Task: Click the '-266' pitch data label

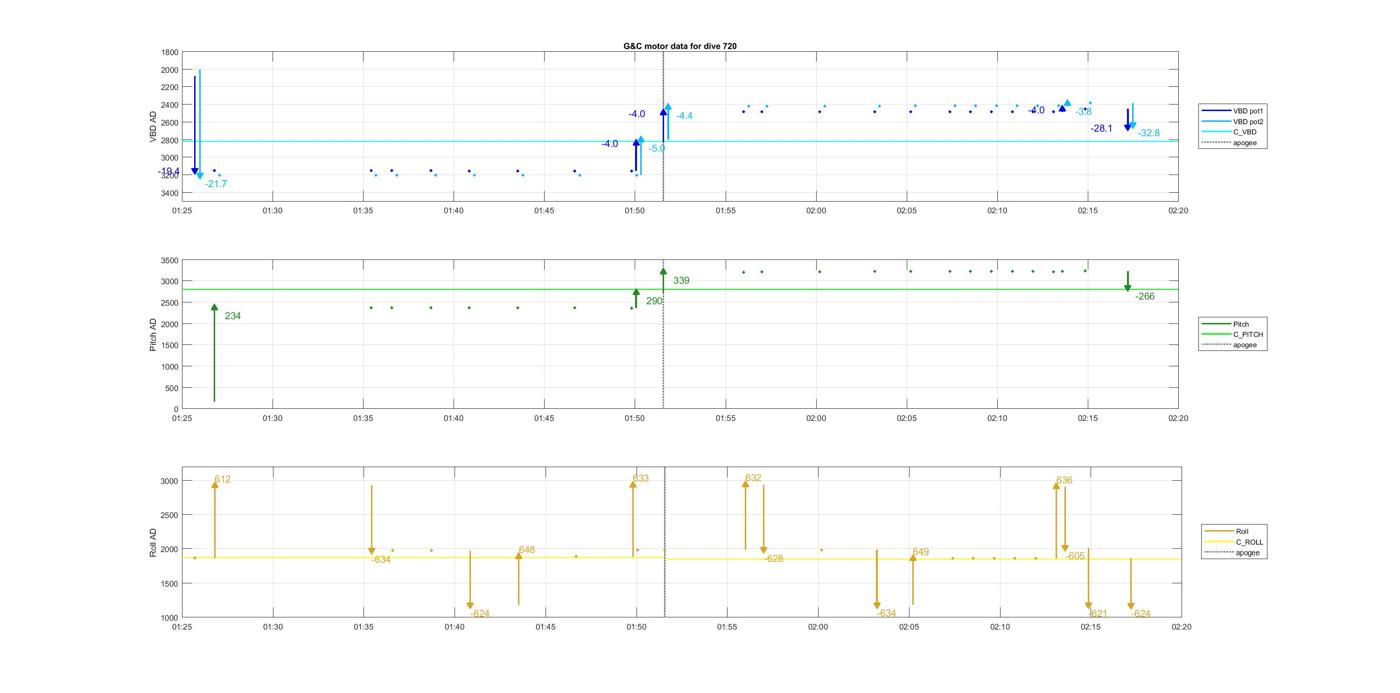Action: pyautogui.click(x=1145, y=296)
